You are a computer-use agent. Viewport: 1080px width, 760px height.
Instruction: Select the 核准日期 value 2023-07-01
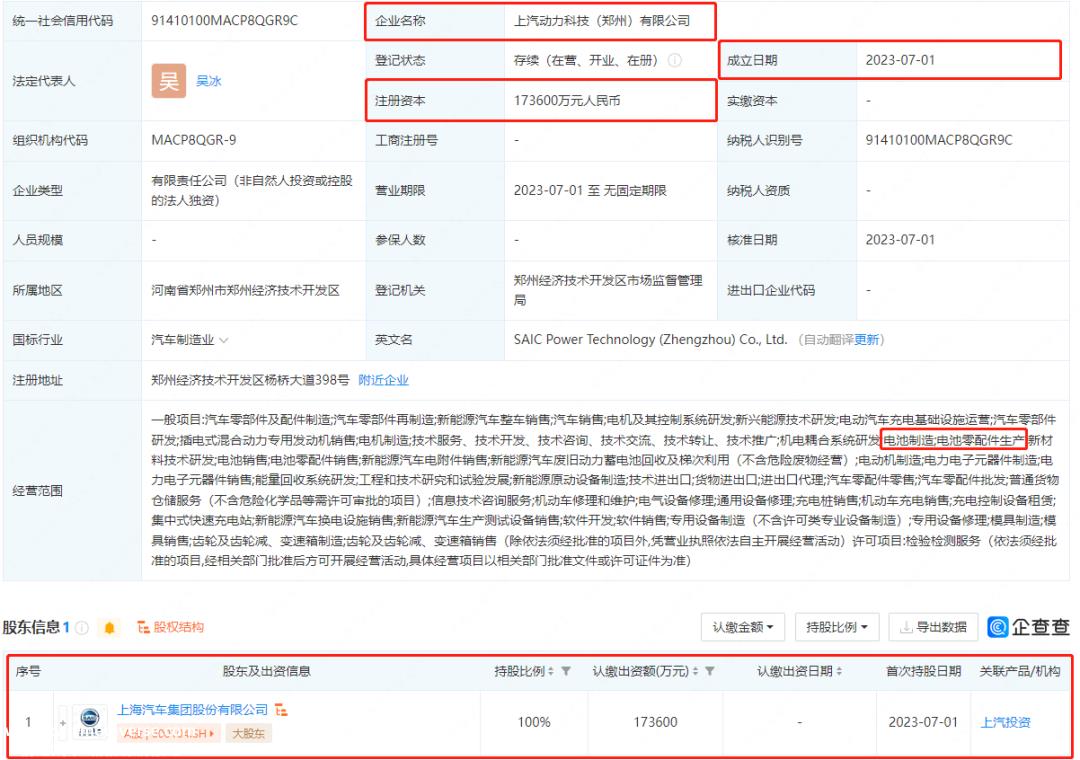[x=900, y=240]
